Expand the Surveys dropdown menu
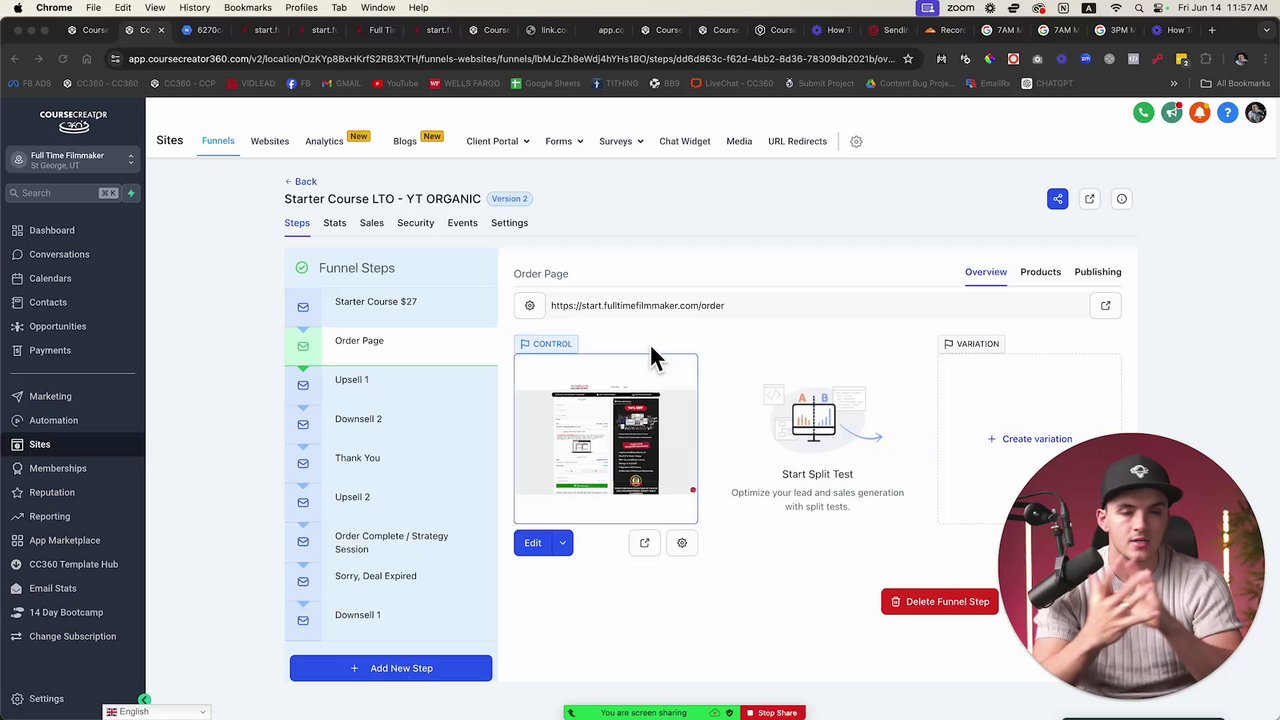Image resolution: width=1280 pixels, height=720 pixels. [621, 142]
